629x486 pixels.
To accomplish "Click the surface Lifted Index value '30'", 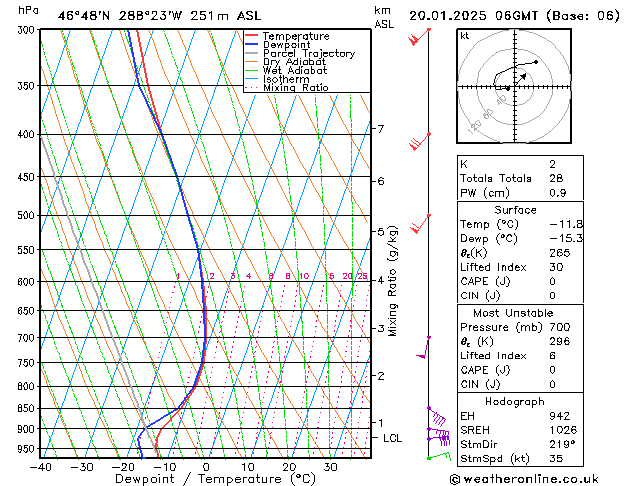I will (x=556, y=267).
